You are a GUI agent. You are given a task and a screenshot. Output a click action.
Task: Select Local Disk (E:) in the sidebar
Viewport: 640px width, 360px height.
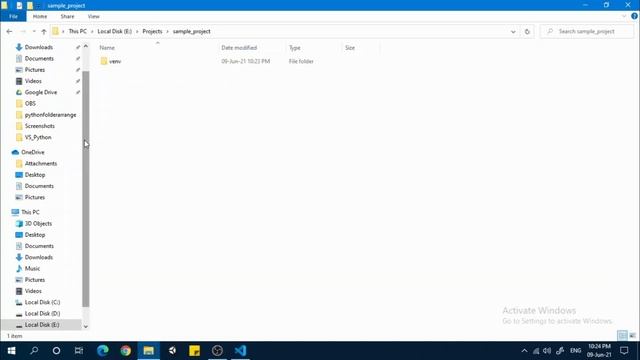tap(42, 325)
